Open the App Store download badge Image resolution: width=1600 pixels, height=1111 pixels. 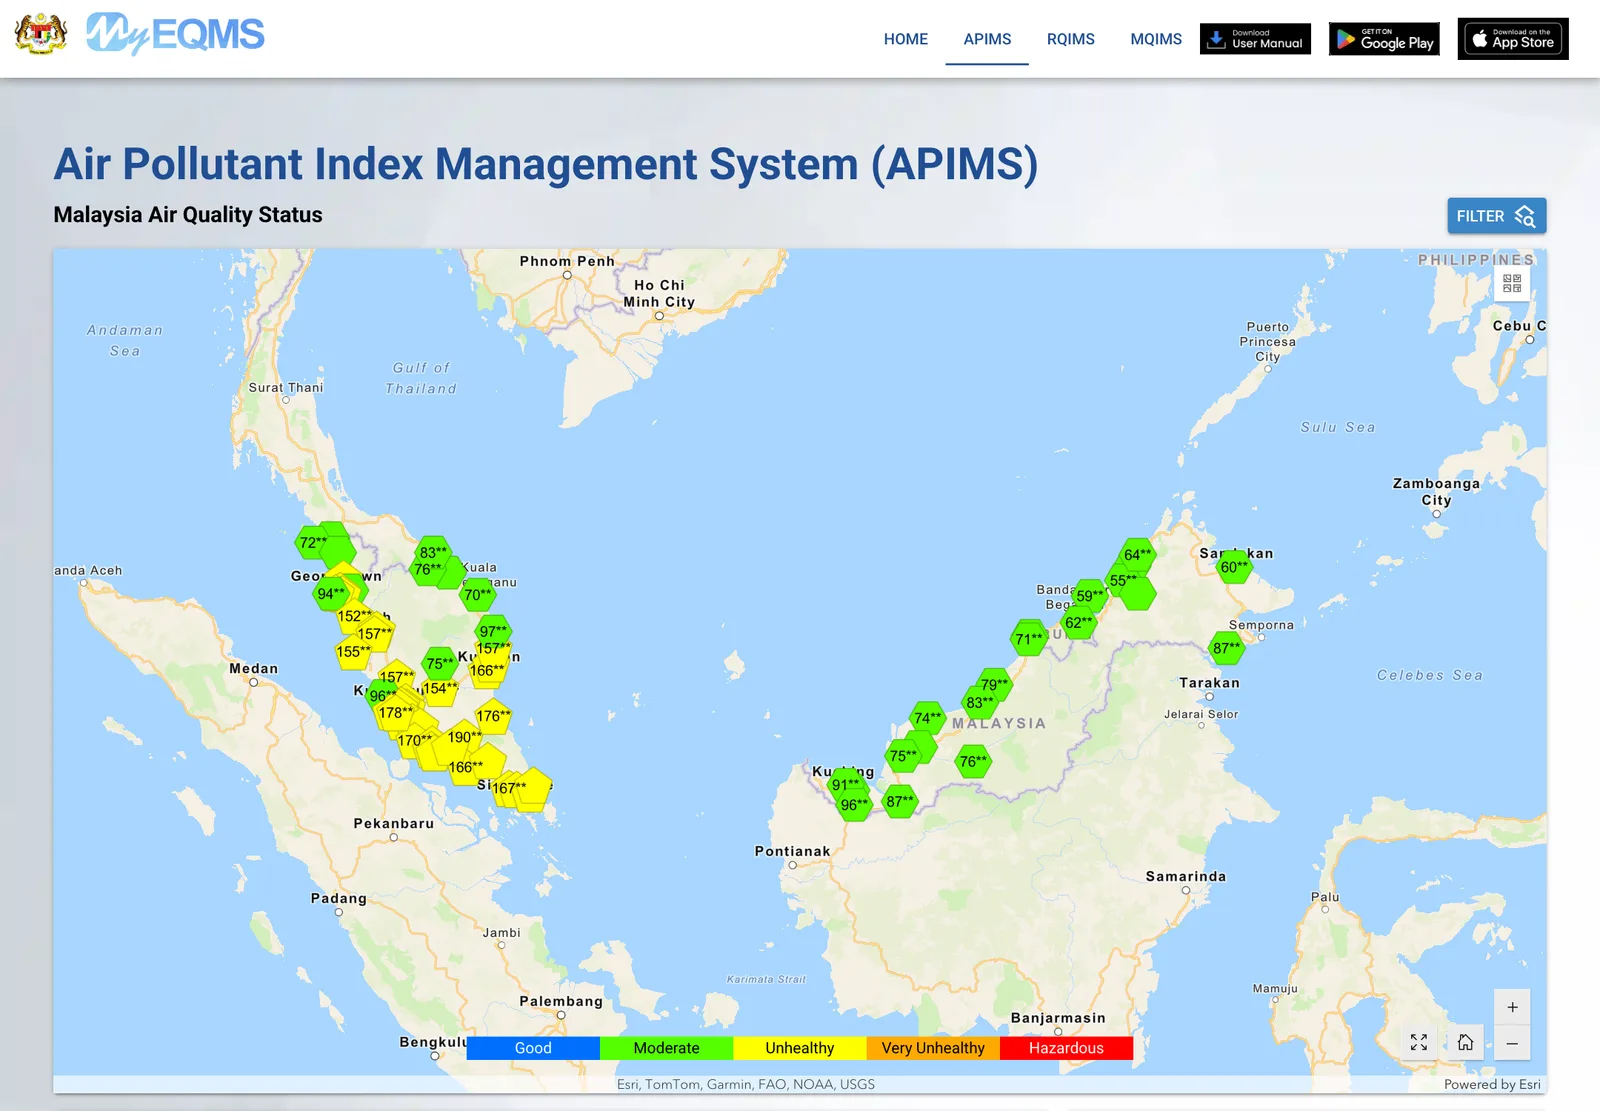pyautogui.click(x=1513, y=39)
